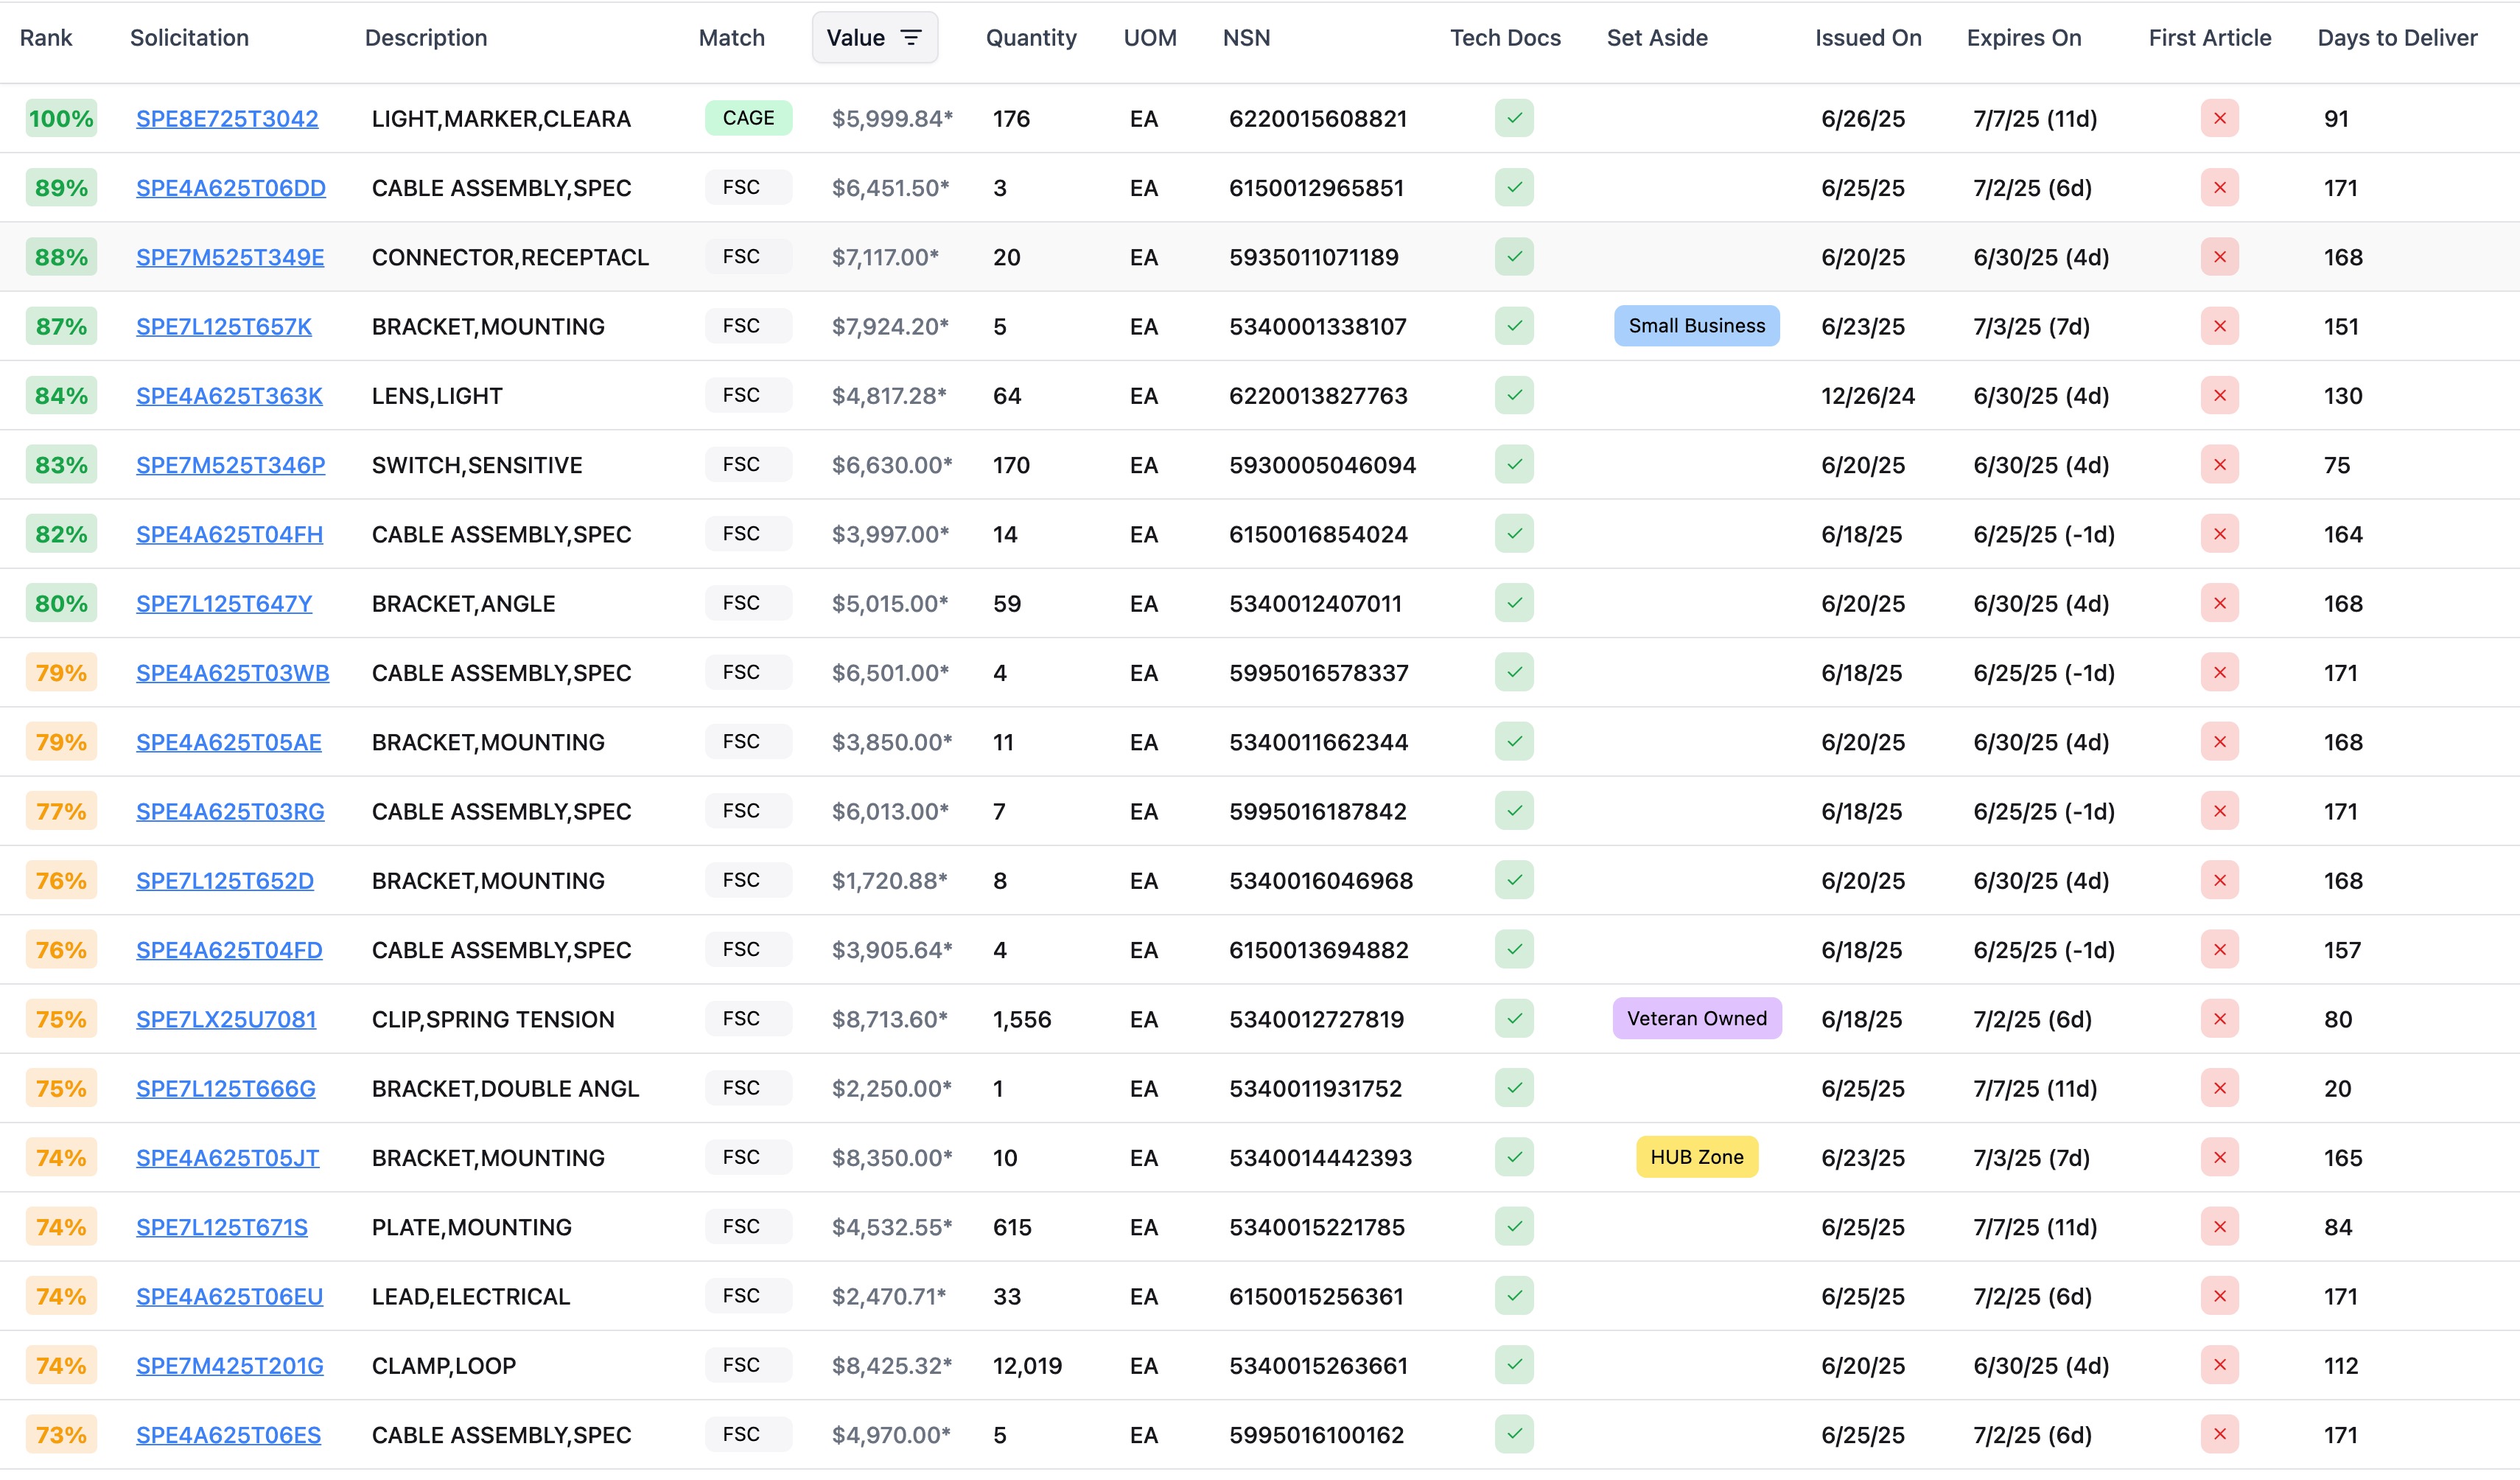The image size is (2520, 1480).
Task: Click the Value filter icon
Action: 911,37
